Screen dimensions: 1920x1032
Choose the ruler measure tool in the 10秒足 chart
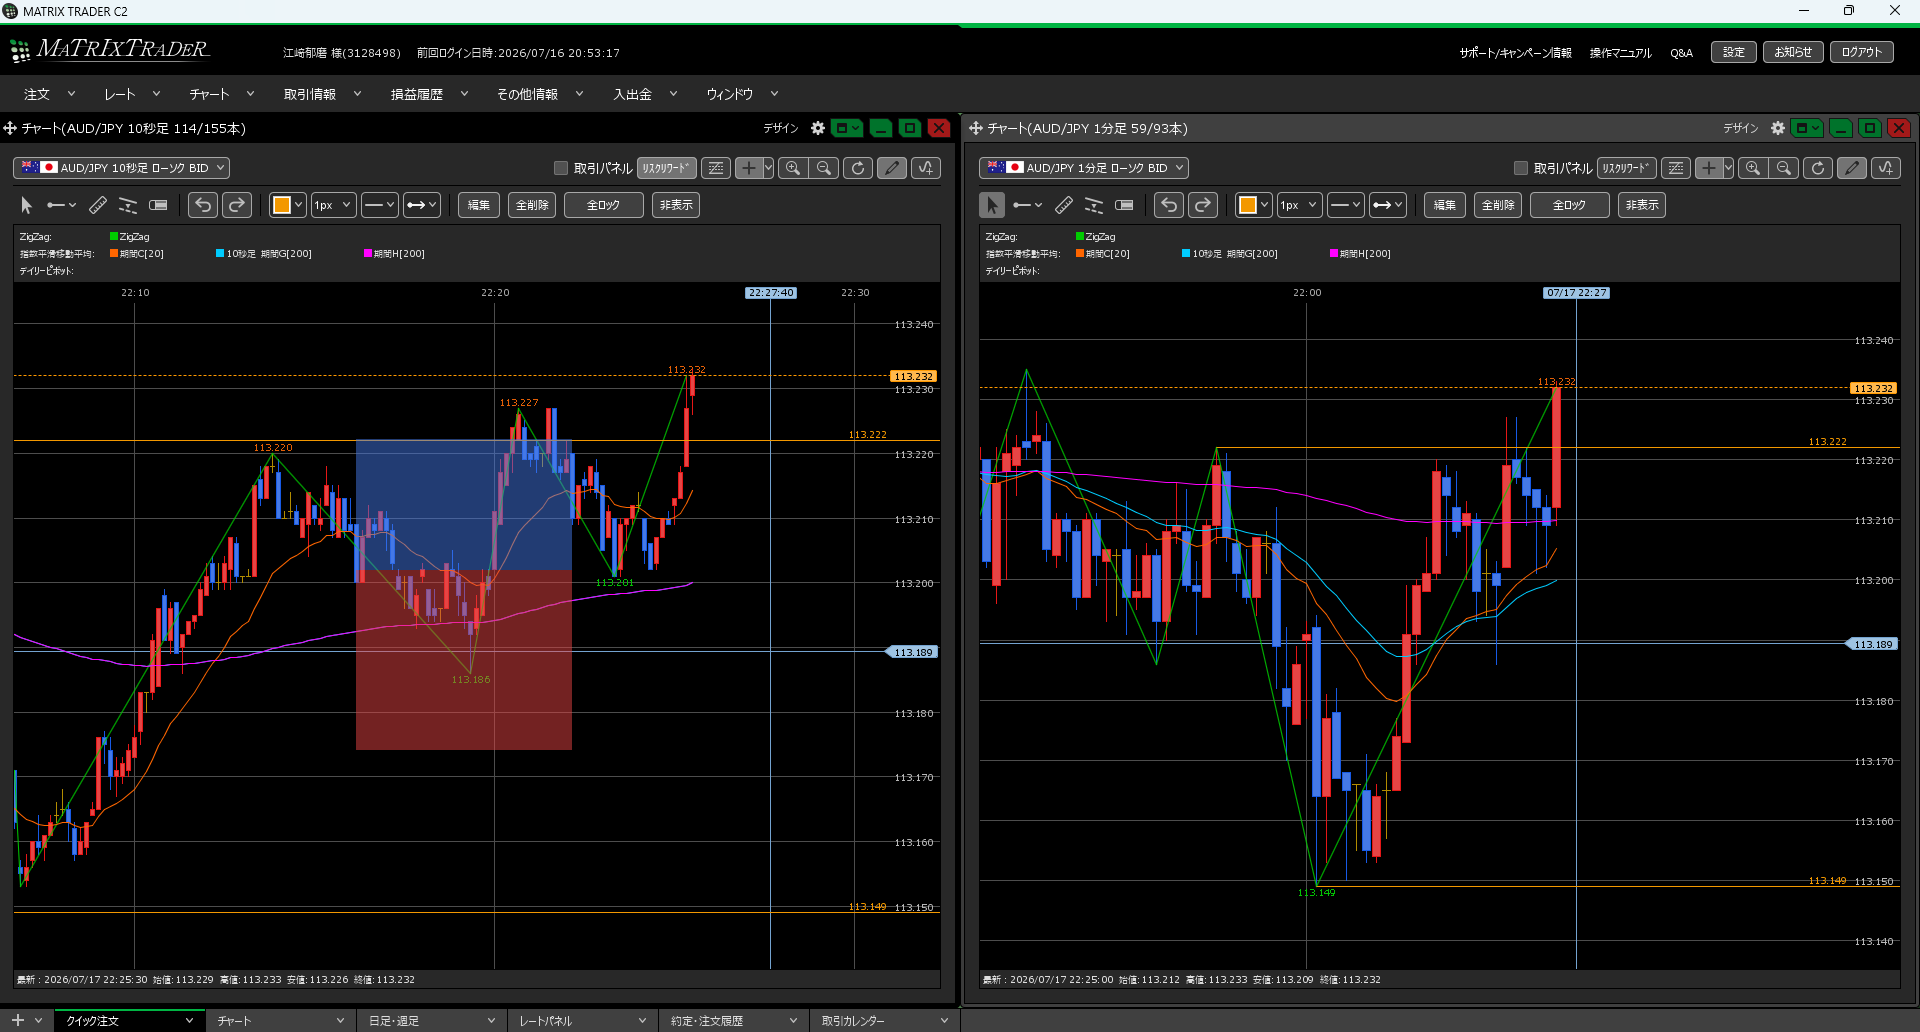click(98, 205)
